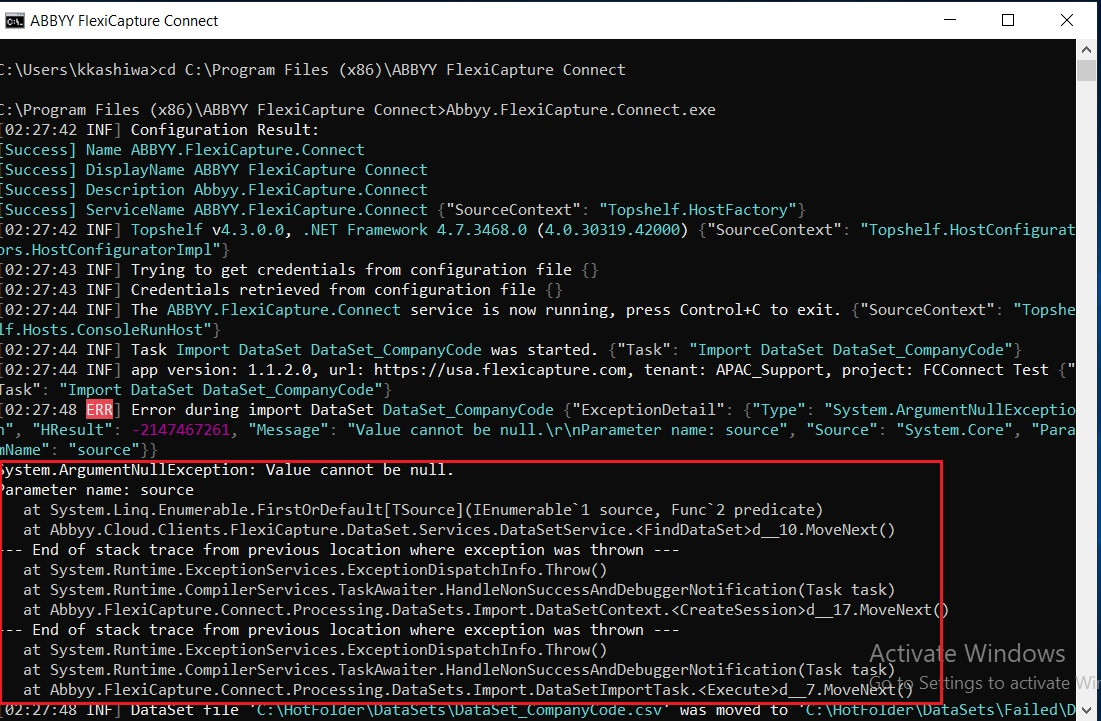The image size is (1101, 721).
Task: Click the 'Configuration Result:' log line
Action: (225, 130)
